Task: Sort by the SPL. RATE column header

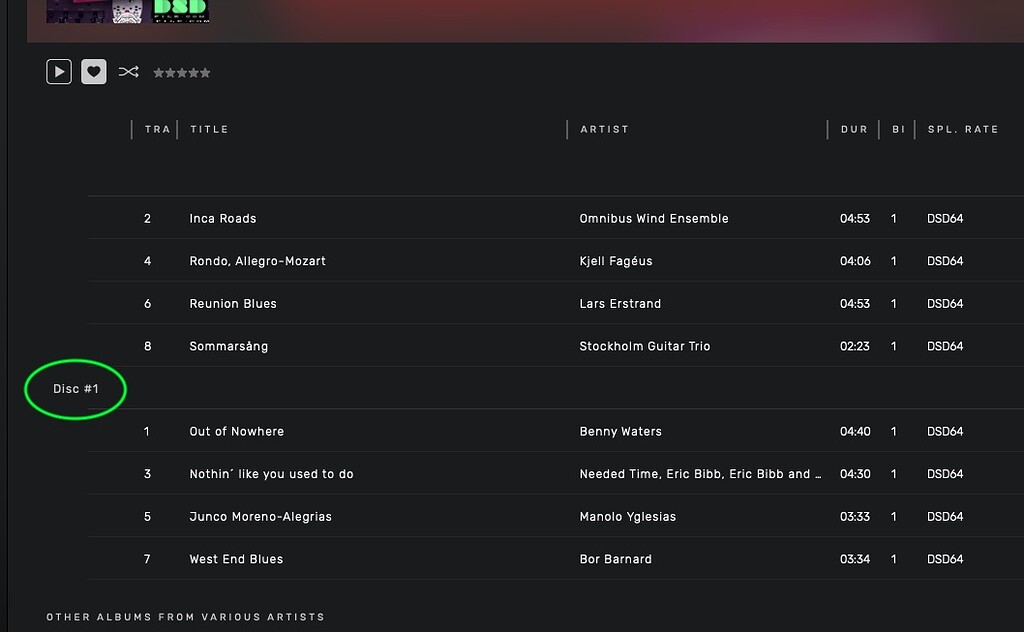Action: click(x=962, y=128)
